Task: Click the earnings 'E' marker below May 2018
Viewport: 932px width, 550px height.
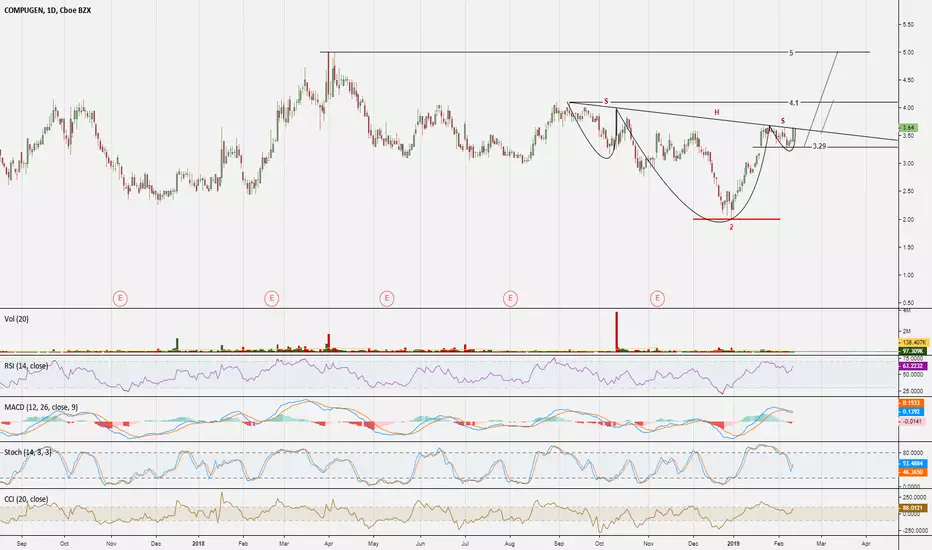Action: pyautogui.click(x=386, y=298)
